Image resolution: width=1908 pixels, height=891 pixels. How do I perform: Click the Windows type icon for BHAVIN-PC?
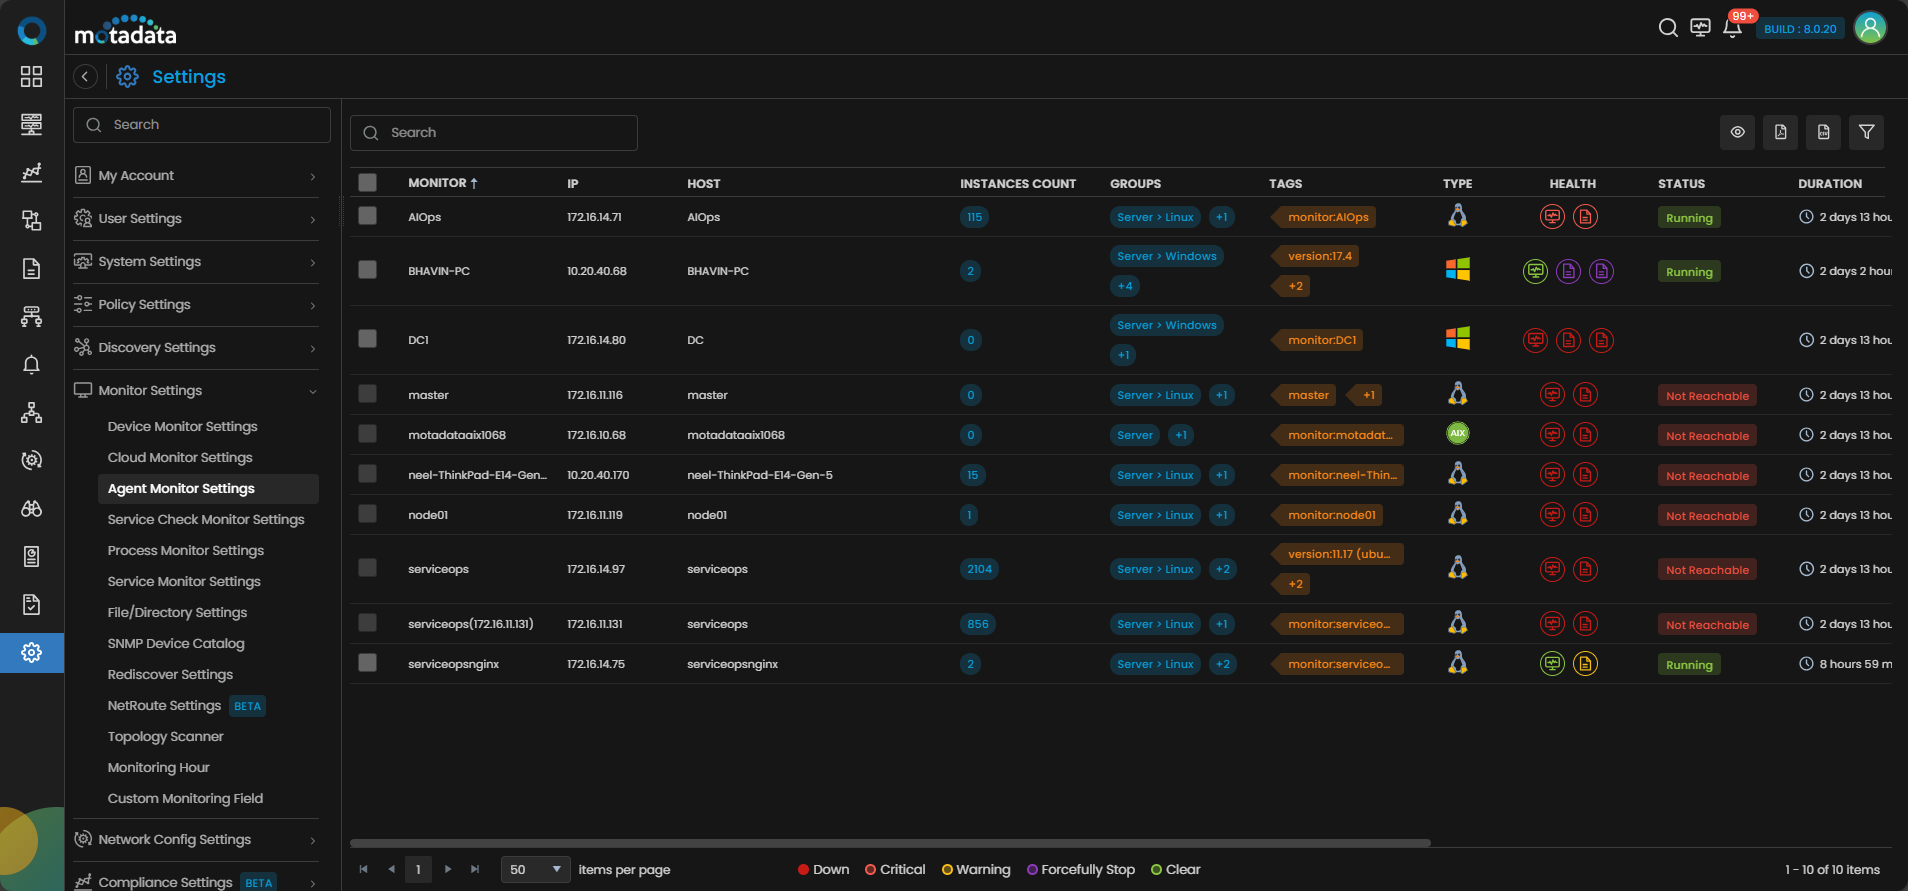(1458, 270)
